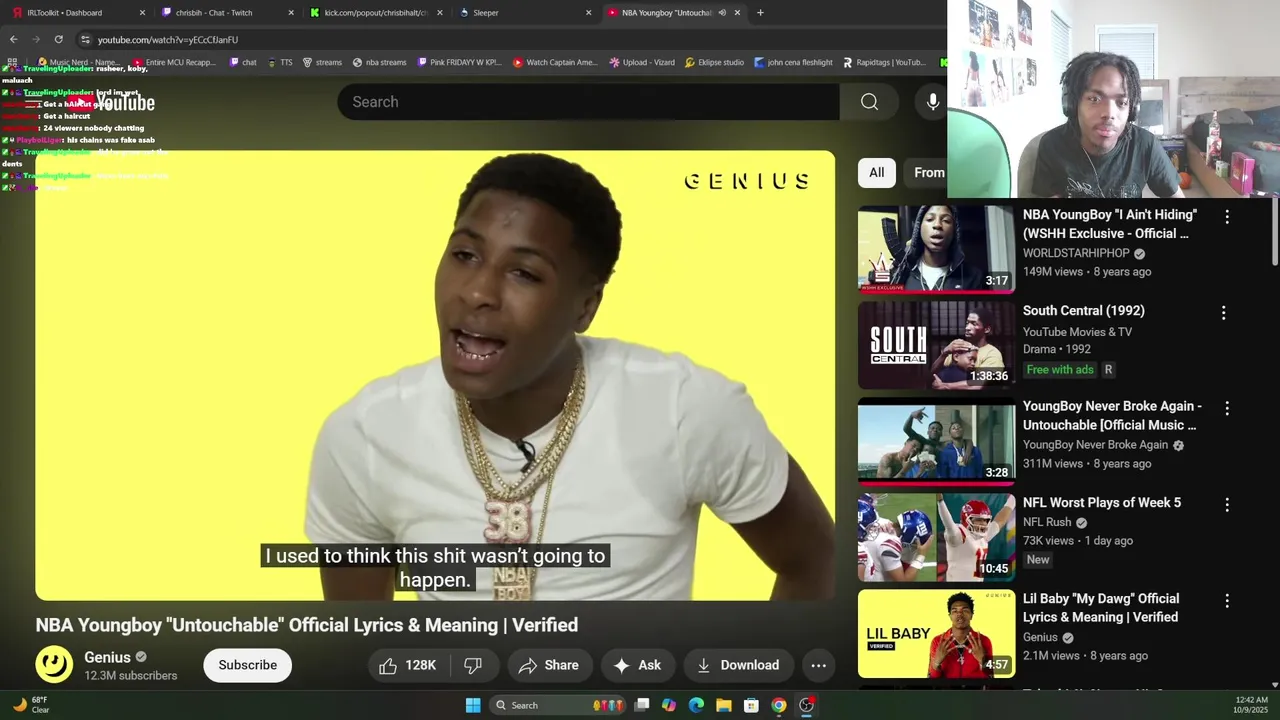Open Entire MCU Recapped bookmark
The height and width of the screenshot is (720, 1280).
point(175,62)
